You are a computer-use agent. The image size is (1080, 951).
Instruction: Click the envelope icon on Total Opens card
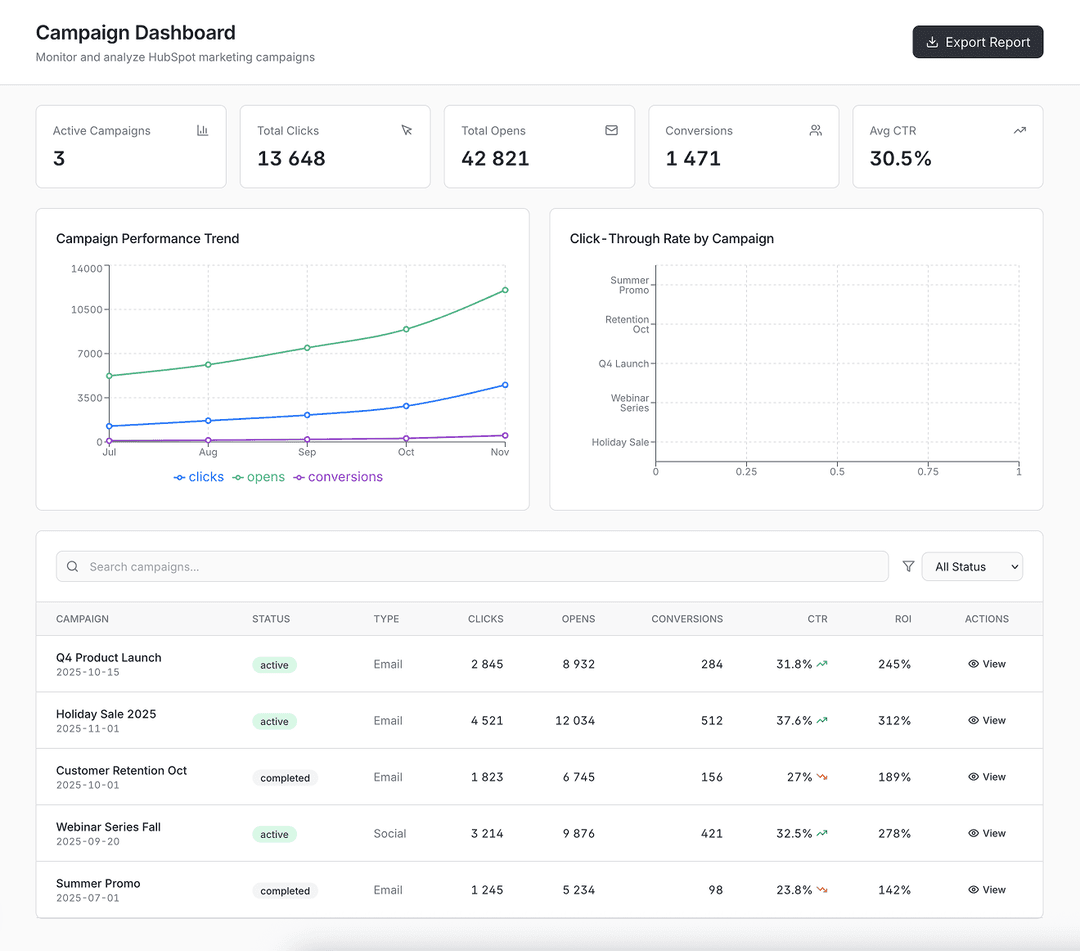pos(611,130)
